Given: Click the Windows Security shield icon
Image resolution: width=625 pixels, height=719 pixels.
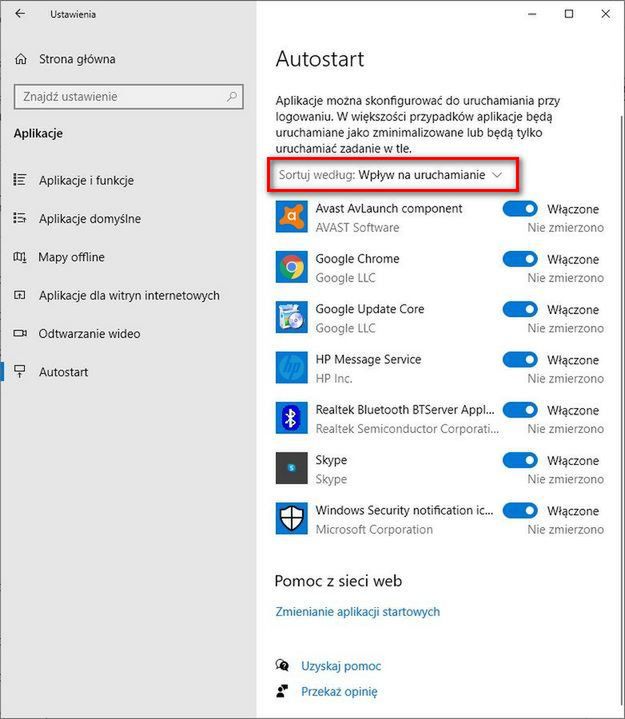Looking at the screenshot, I should [291, 518].
